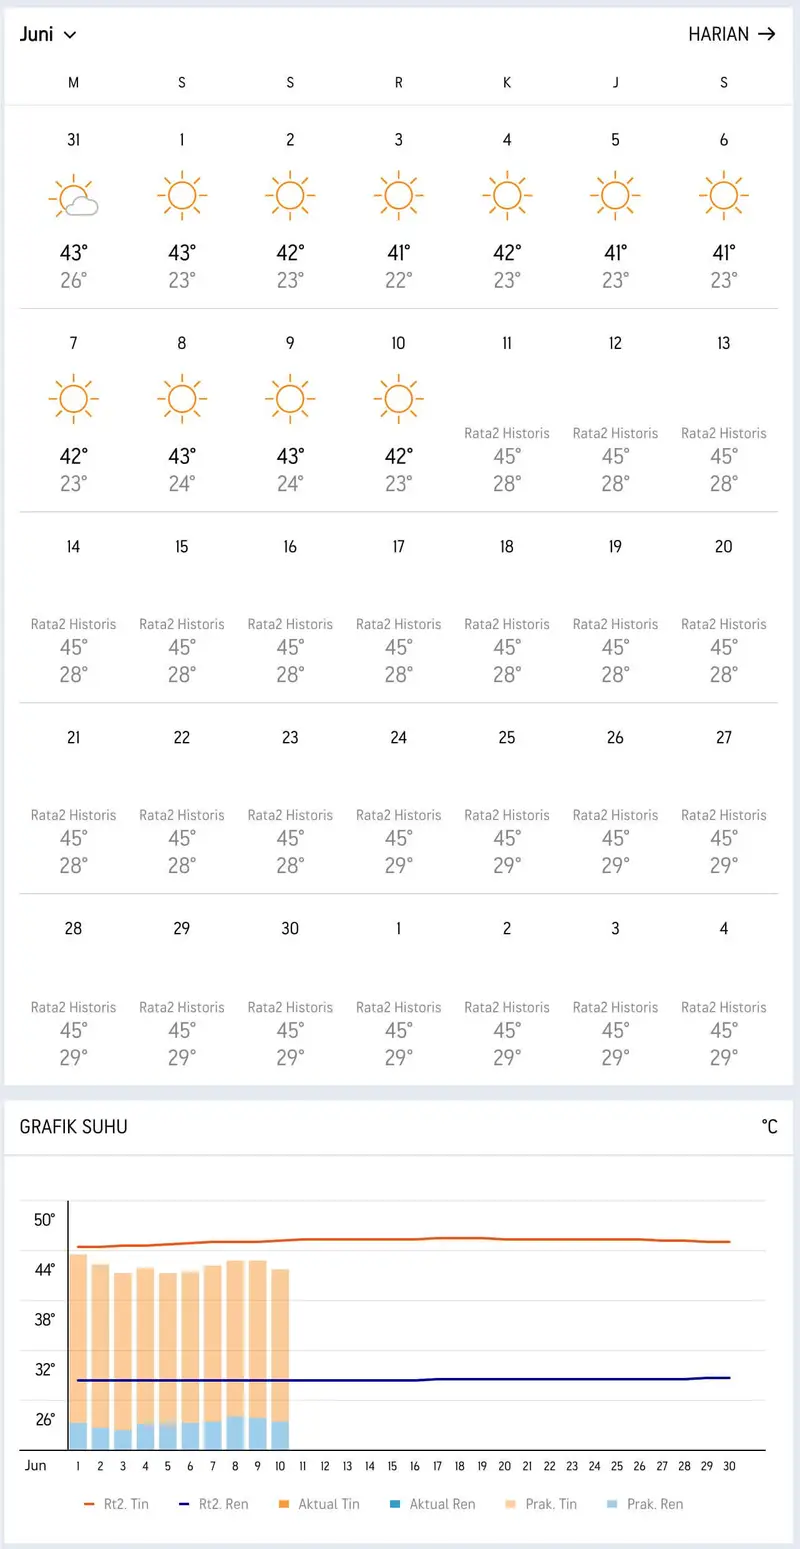Click the HARIAN arrow link
Screen dimensions: 800x1549
pyautogui.click(x=732, y=34)
